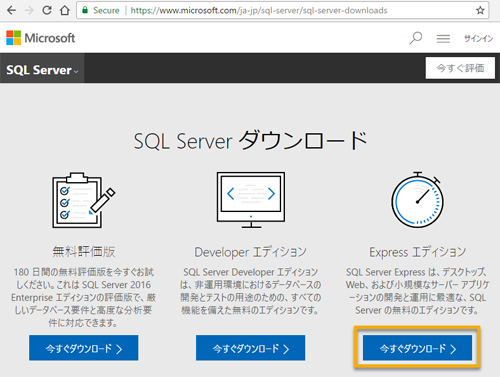Download the Developer エディション

tap(250, 348)
